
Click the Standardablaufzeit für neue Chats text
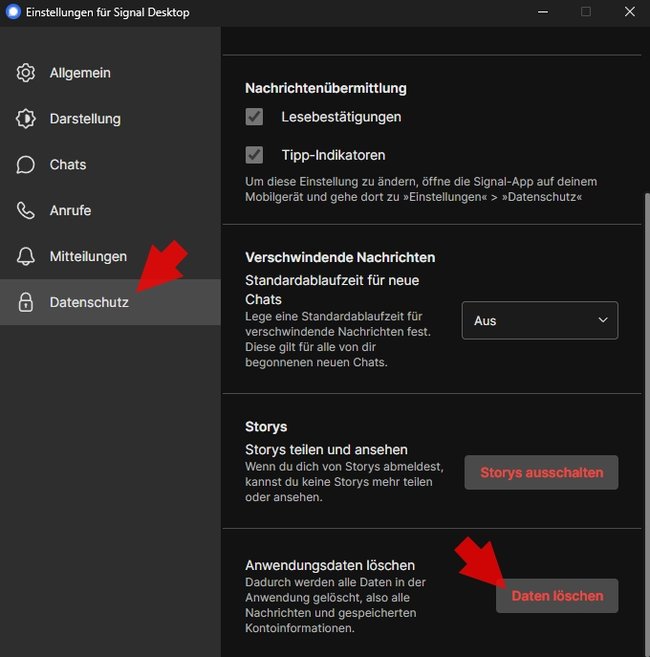click(x=332, y=290)
